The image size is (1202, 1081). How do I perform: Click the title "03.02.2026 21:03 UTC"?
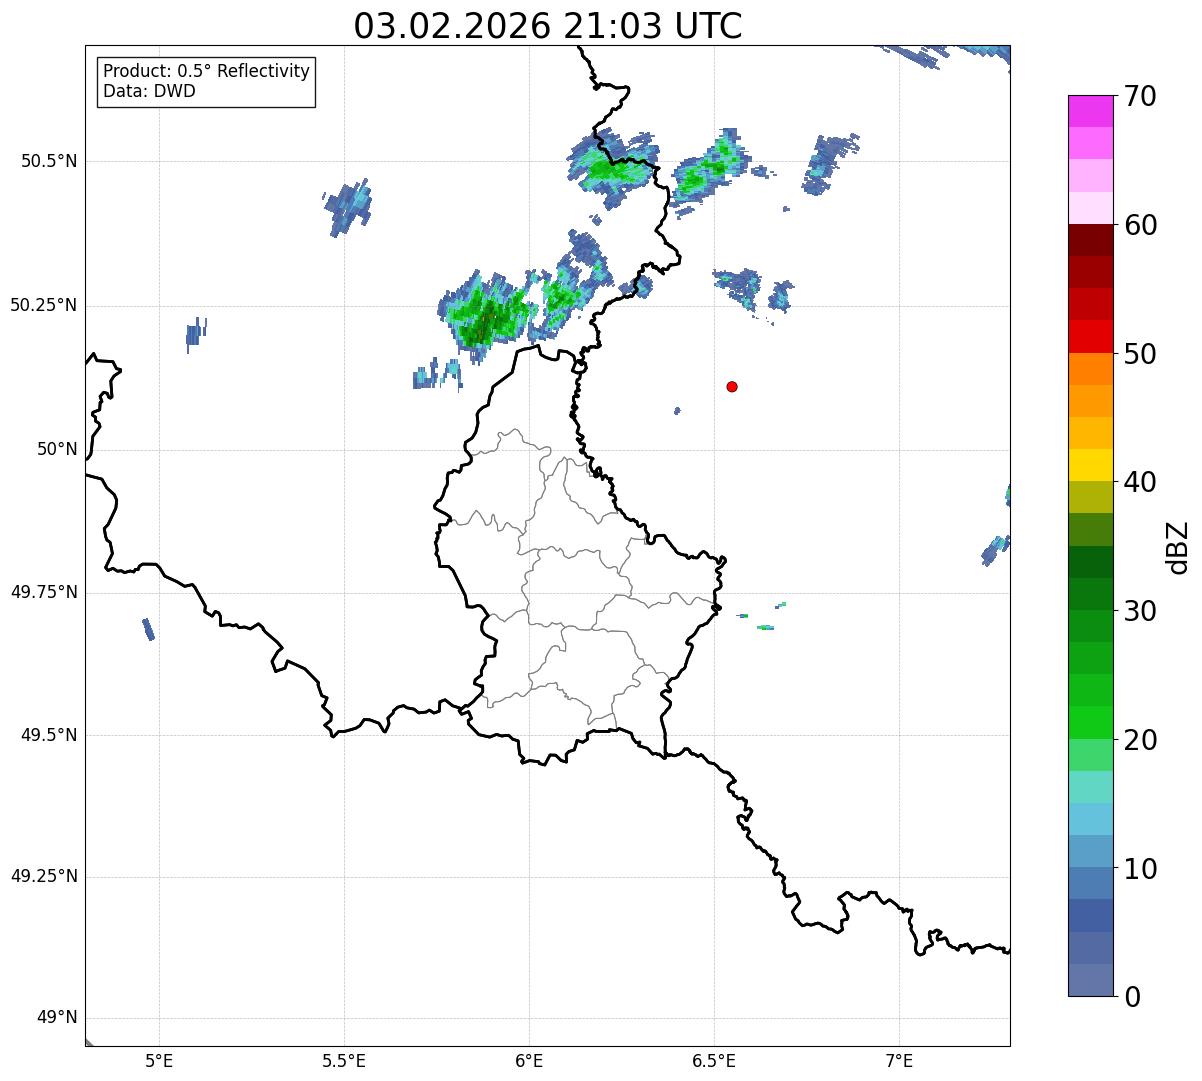point(548,26)
